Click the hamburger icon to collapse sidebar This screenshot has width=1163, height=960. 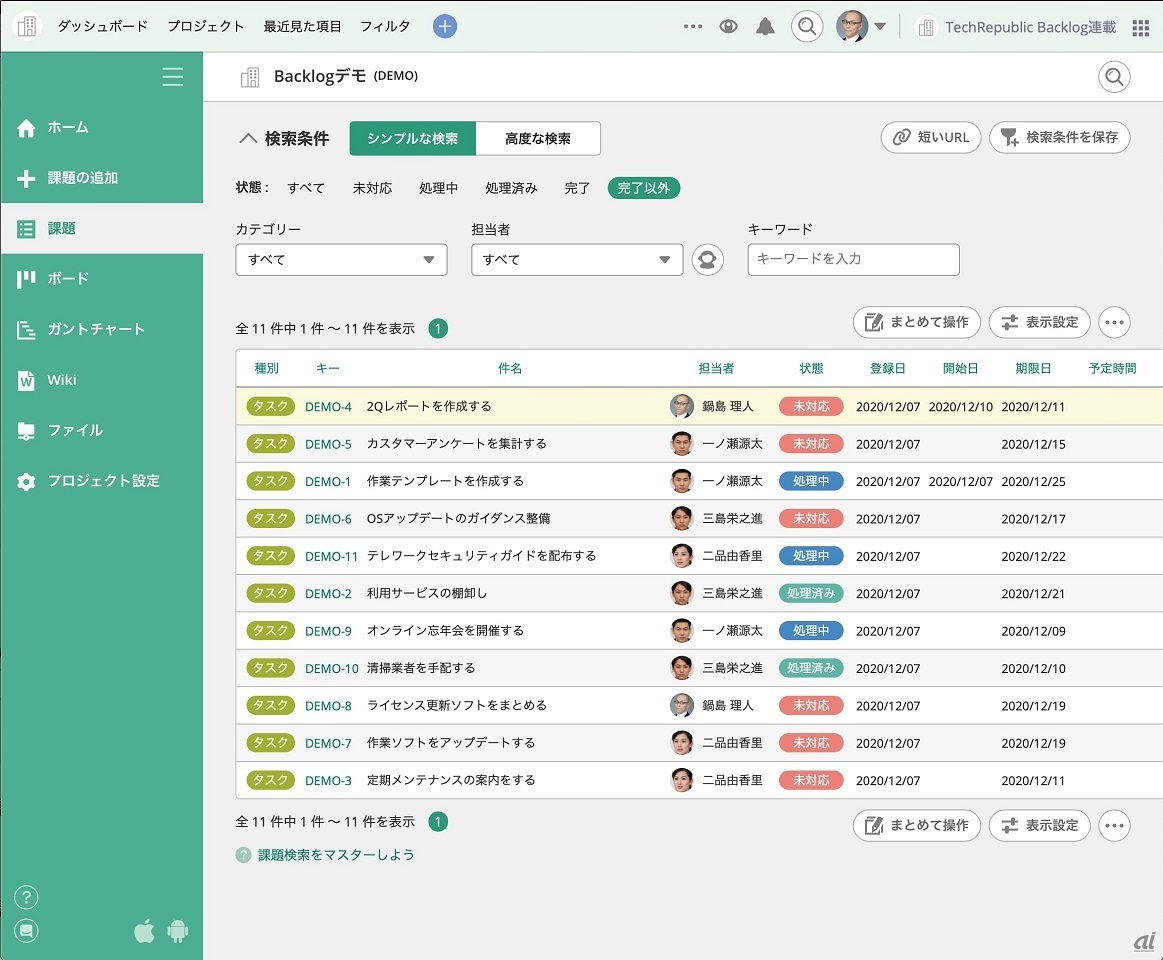[173, 77]
